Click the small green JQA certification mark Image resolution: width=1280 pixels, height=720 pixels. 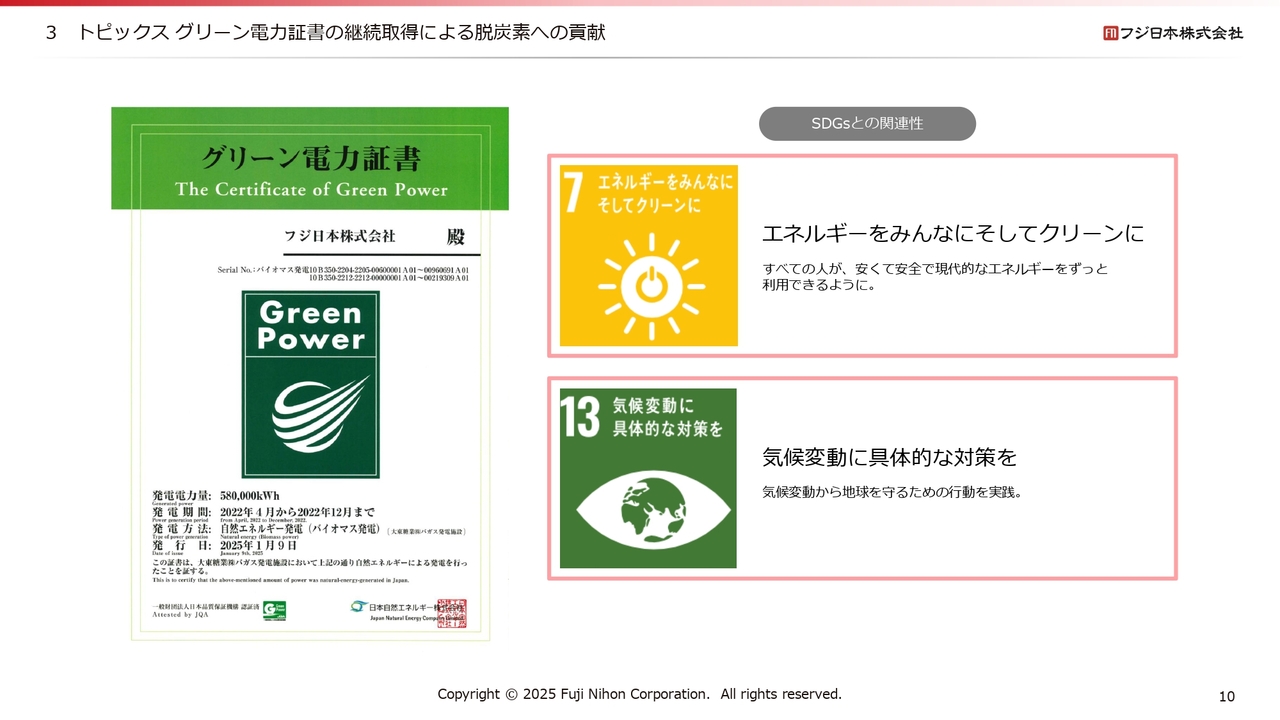[x=274, y=610]
